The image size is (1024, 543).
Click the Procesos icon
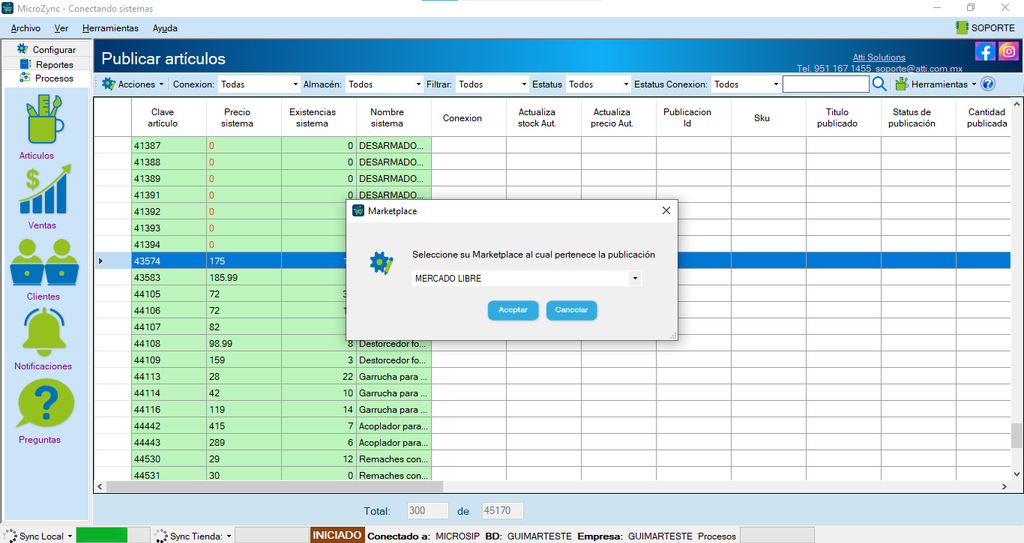(x=25, y=78)
